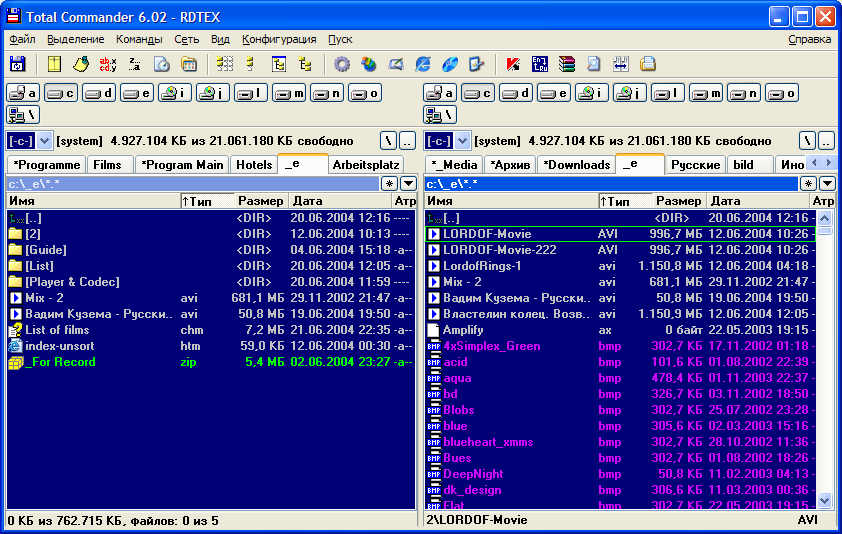The image size is (842, 534).
Task: Click the colorful globe toolbar icon
Action: pos(368,64)
